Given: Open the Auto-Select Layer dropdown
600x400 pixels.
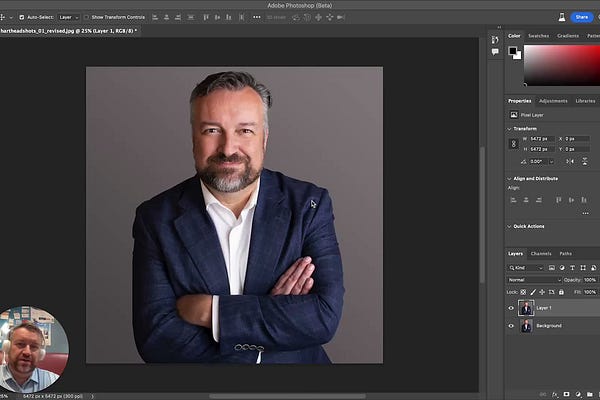Looking at the screenshot, I should tap(69, 17).
